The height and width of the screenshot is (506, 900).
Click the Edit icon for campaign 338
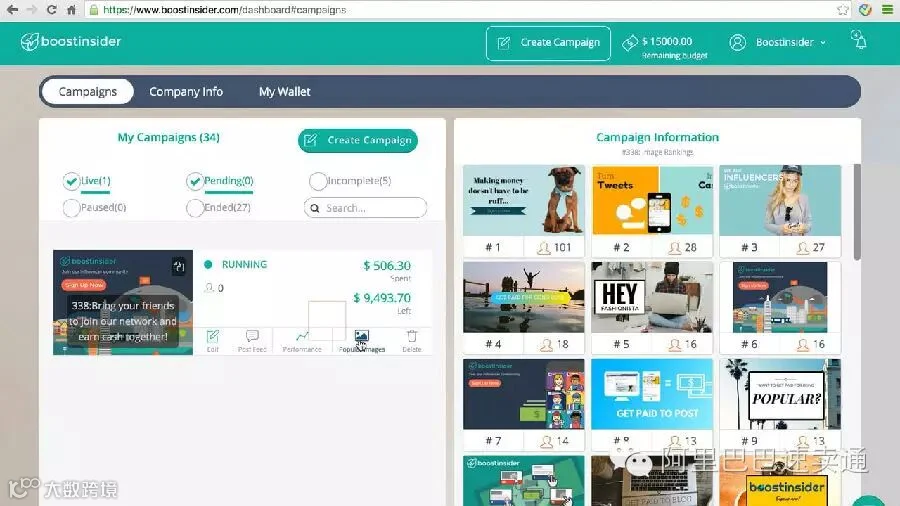[213, 336]
